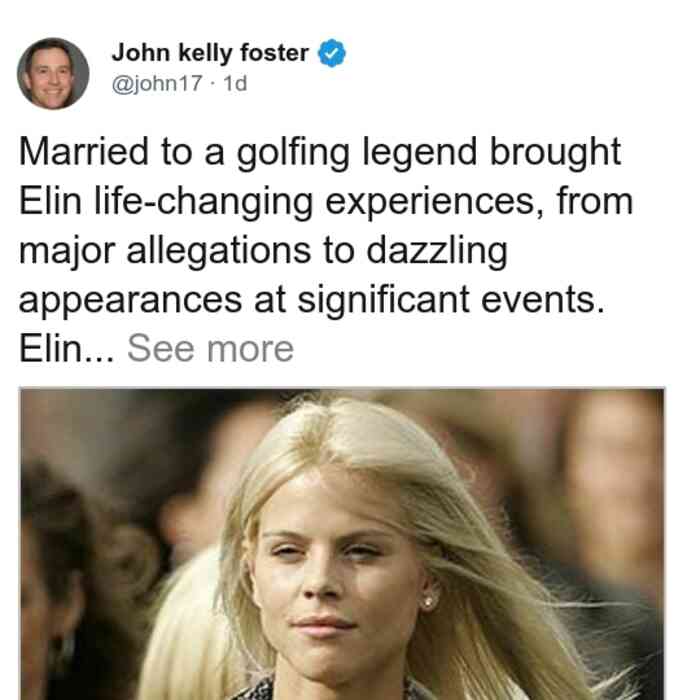700x700 pixels.
Task: Visit the @john17 handle
Action: [x=157, y=83]
